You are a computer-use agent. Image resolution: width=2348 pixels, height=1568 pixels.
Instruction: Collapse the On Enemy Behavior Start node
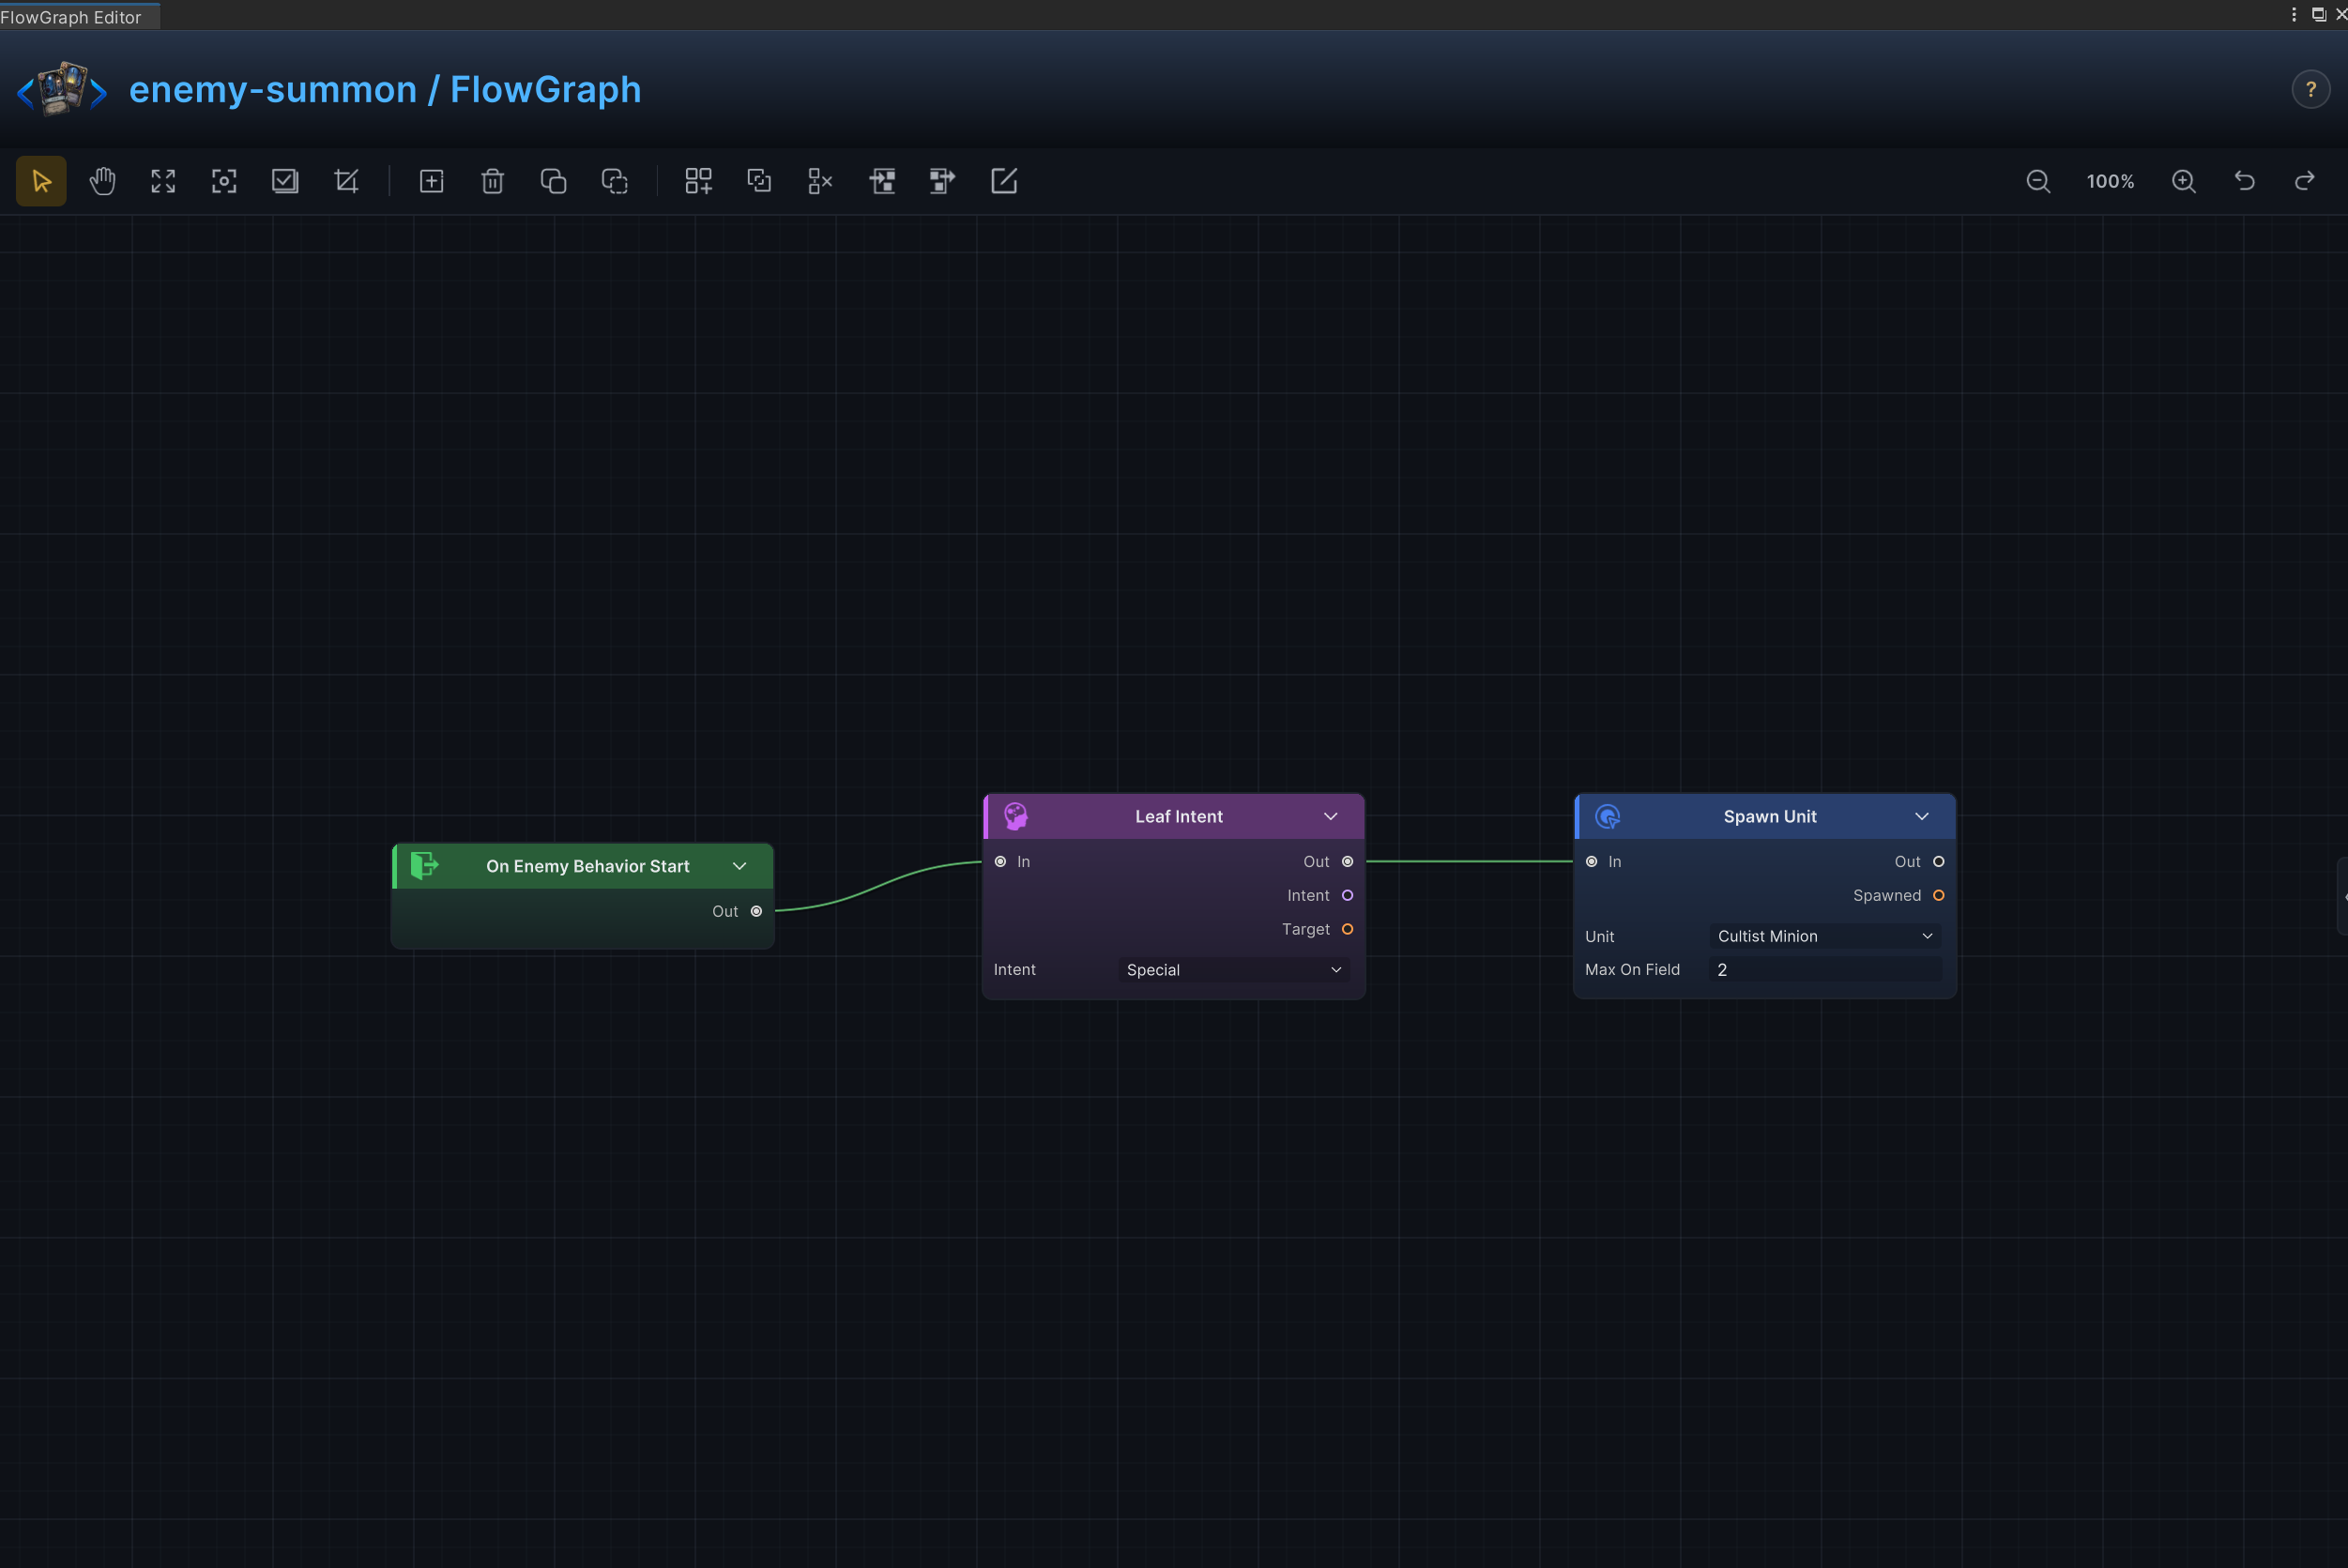pos(739,866)
